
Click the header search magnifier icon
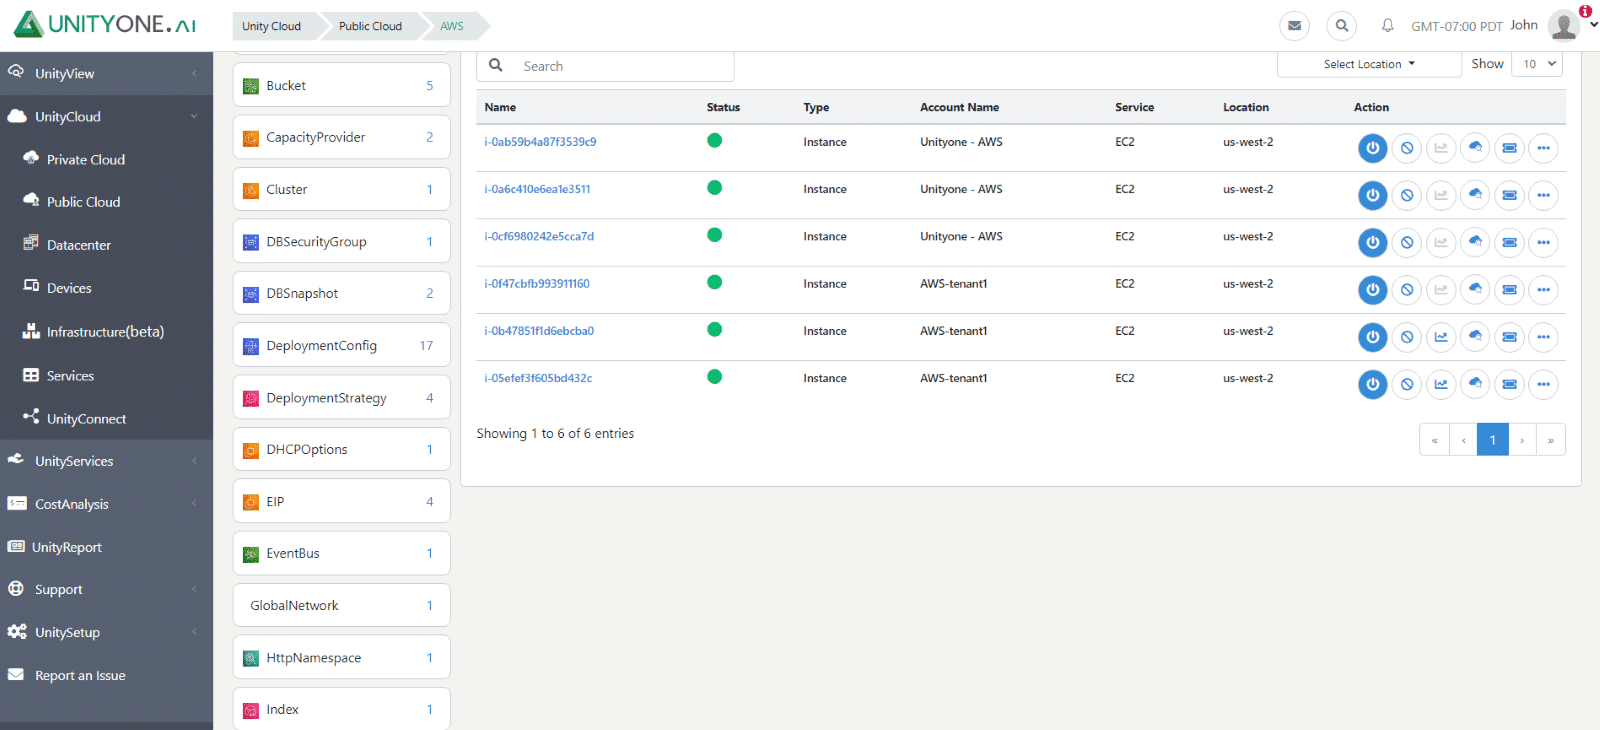point(1341,26)
